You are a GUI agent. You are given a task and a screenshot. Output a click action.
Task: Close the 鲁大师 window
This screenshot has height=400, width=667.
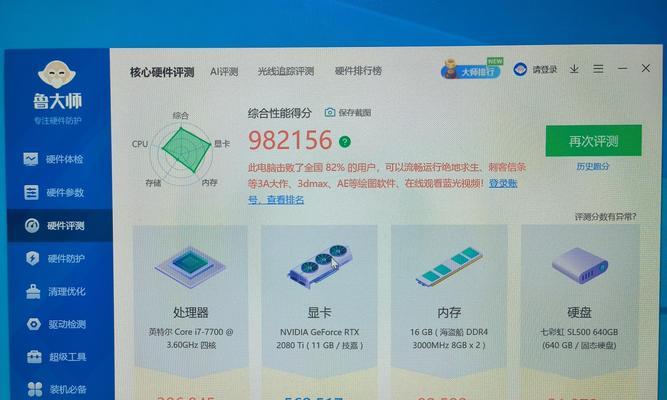click(645, 68)
